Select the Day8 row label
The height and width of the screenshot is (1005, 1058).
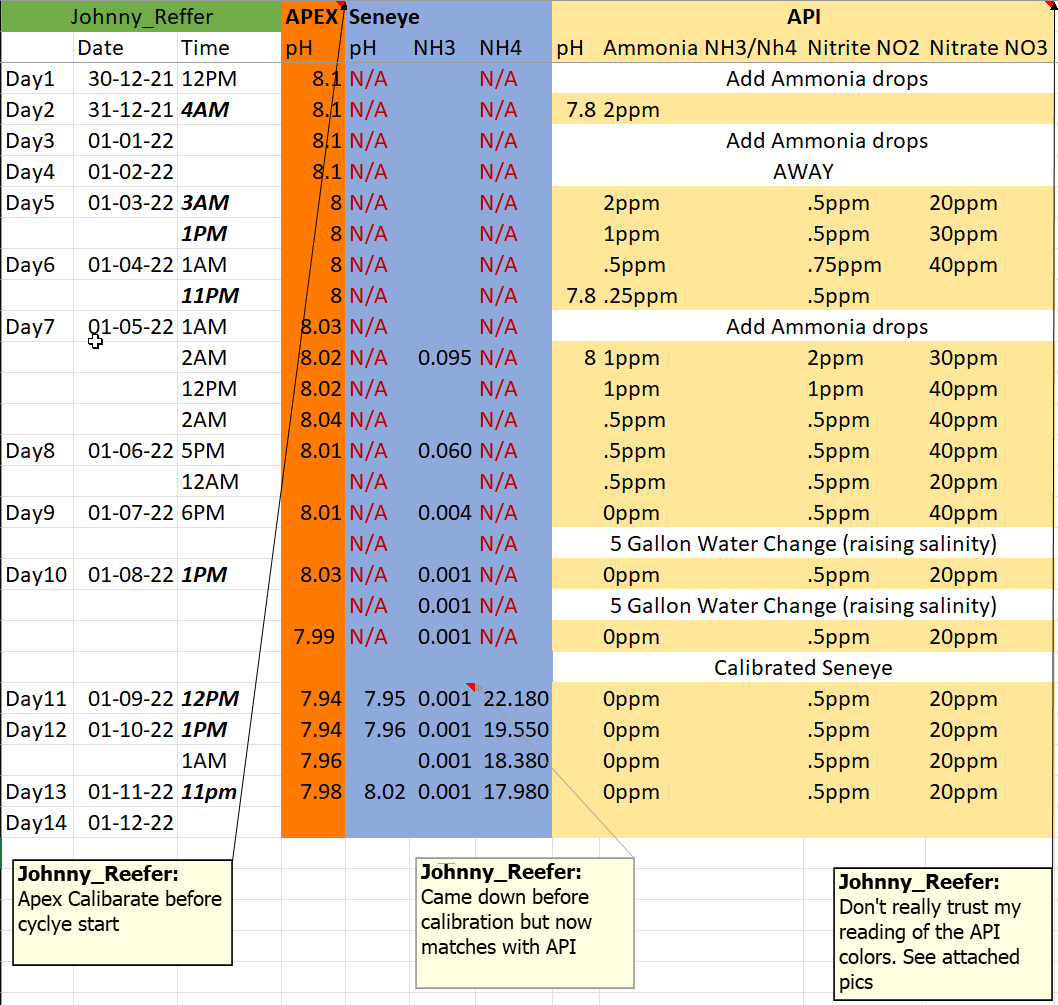(30, 452)
